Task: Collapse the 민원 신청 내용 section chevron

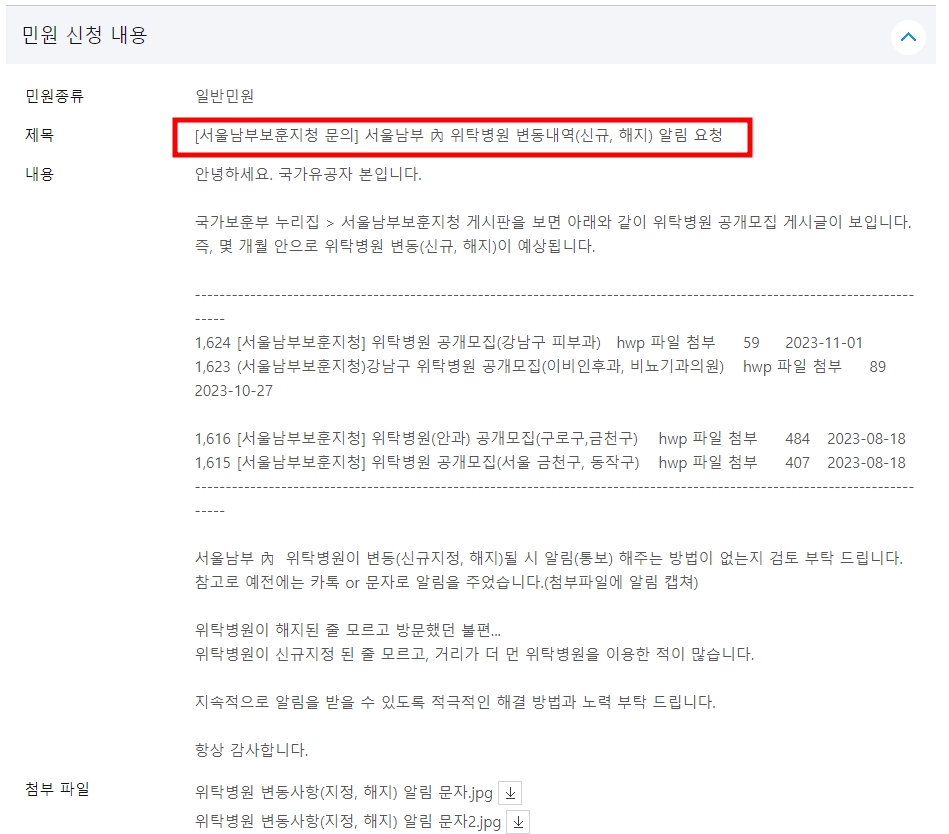Action: click(908, 37)
